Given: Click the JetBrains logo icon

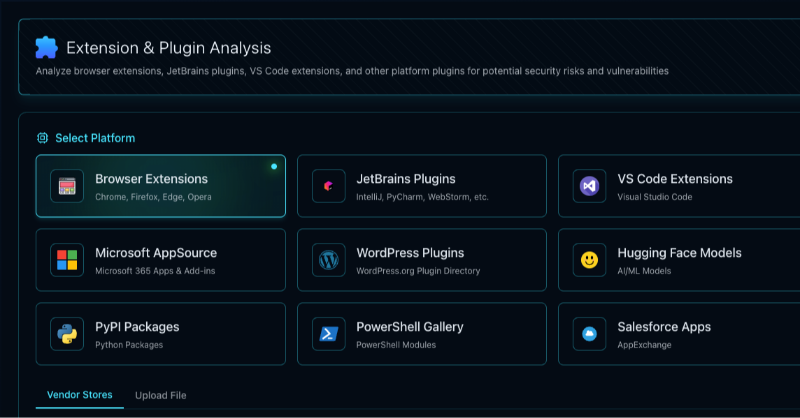Looking at the screenshot, I should pyautogui.click(x=329, y=186).
